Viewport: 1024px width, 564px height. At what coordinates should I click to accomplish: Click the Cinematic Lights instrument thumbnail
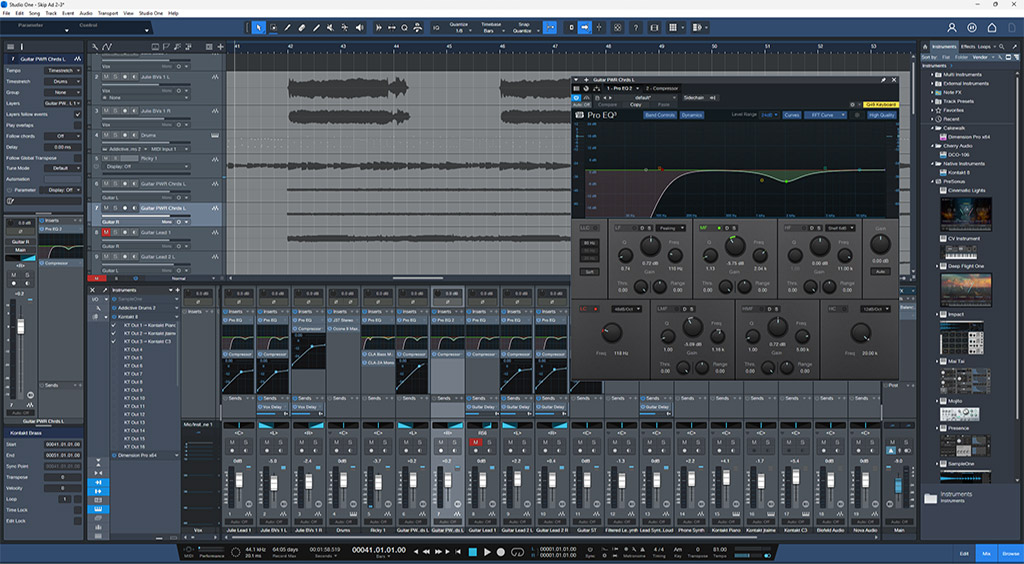coord(965,215)
